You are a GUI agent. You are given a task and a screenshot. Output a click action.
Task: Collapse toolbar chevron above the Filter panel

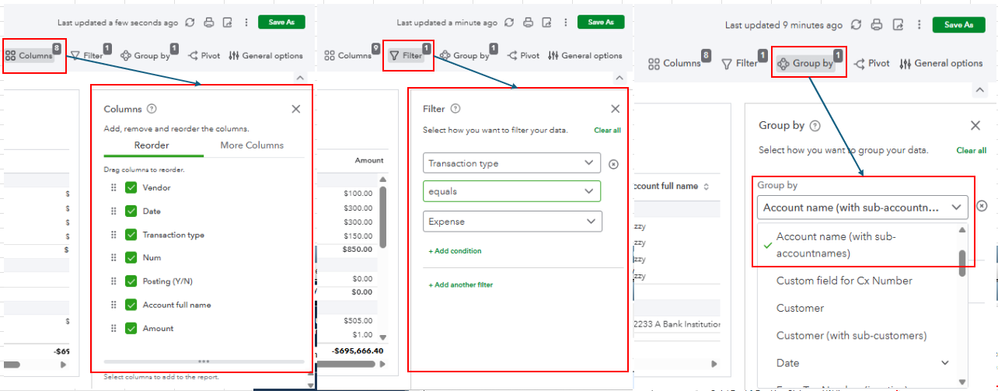(x=620, y=77)
